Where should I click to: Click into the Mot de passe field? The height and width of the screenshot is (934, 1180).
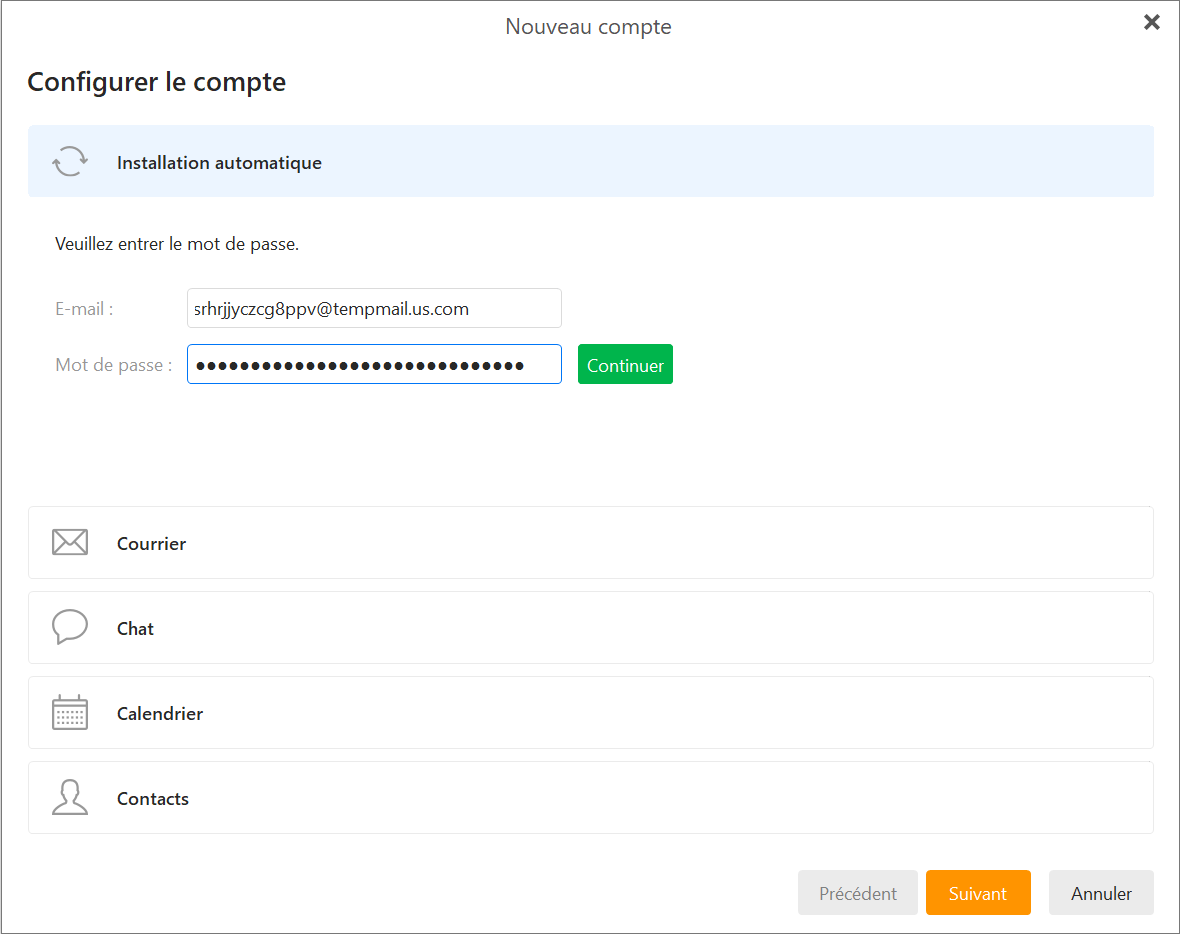pyautogui.click(x=374, y=365)
